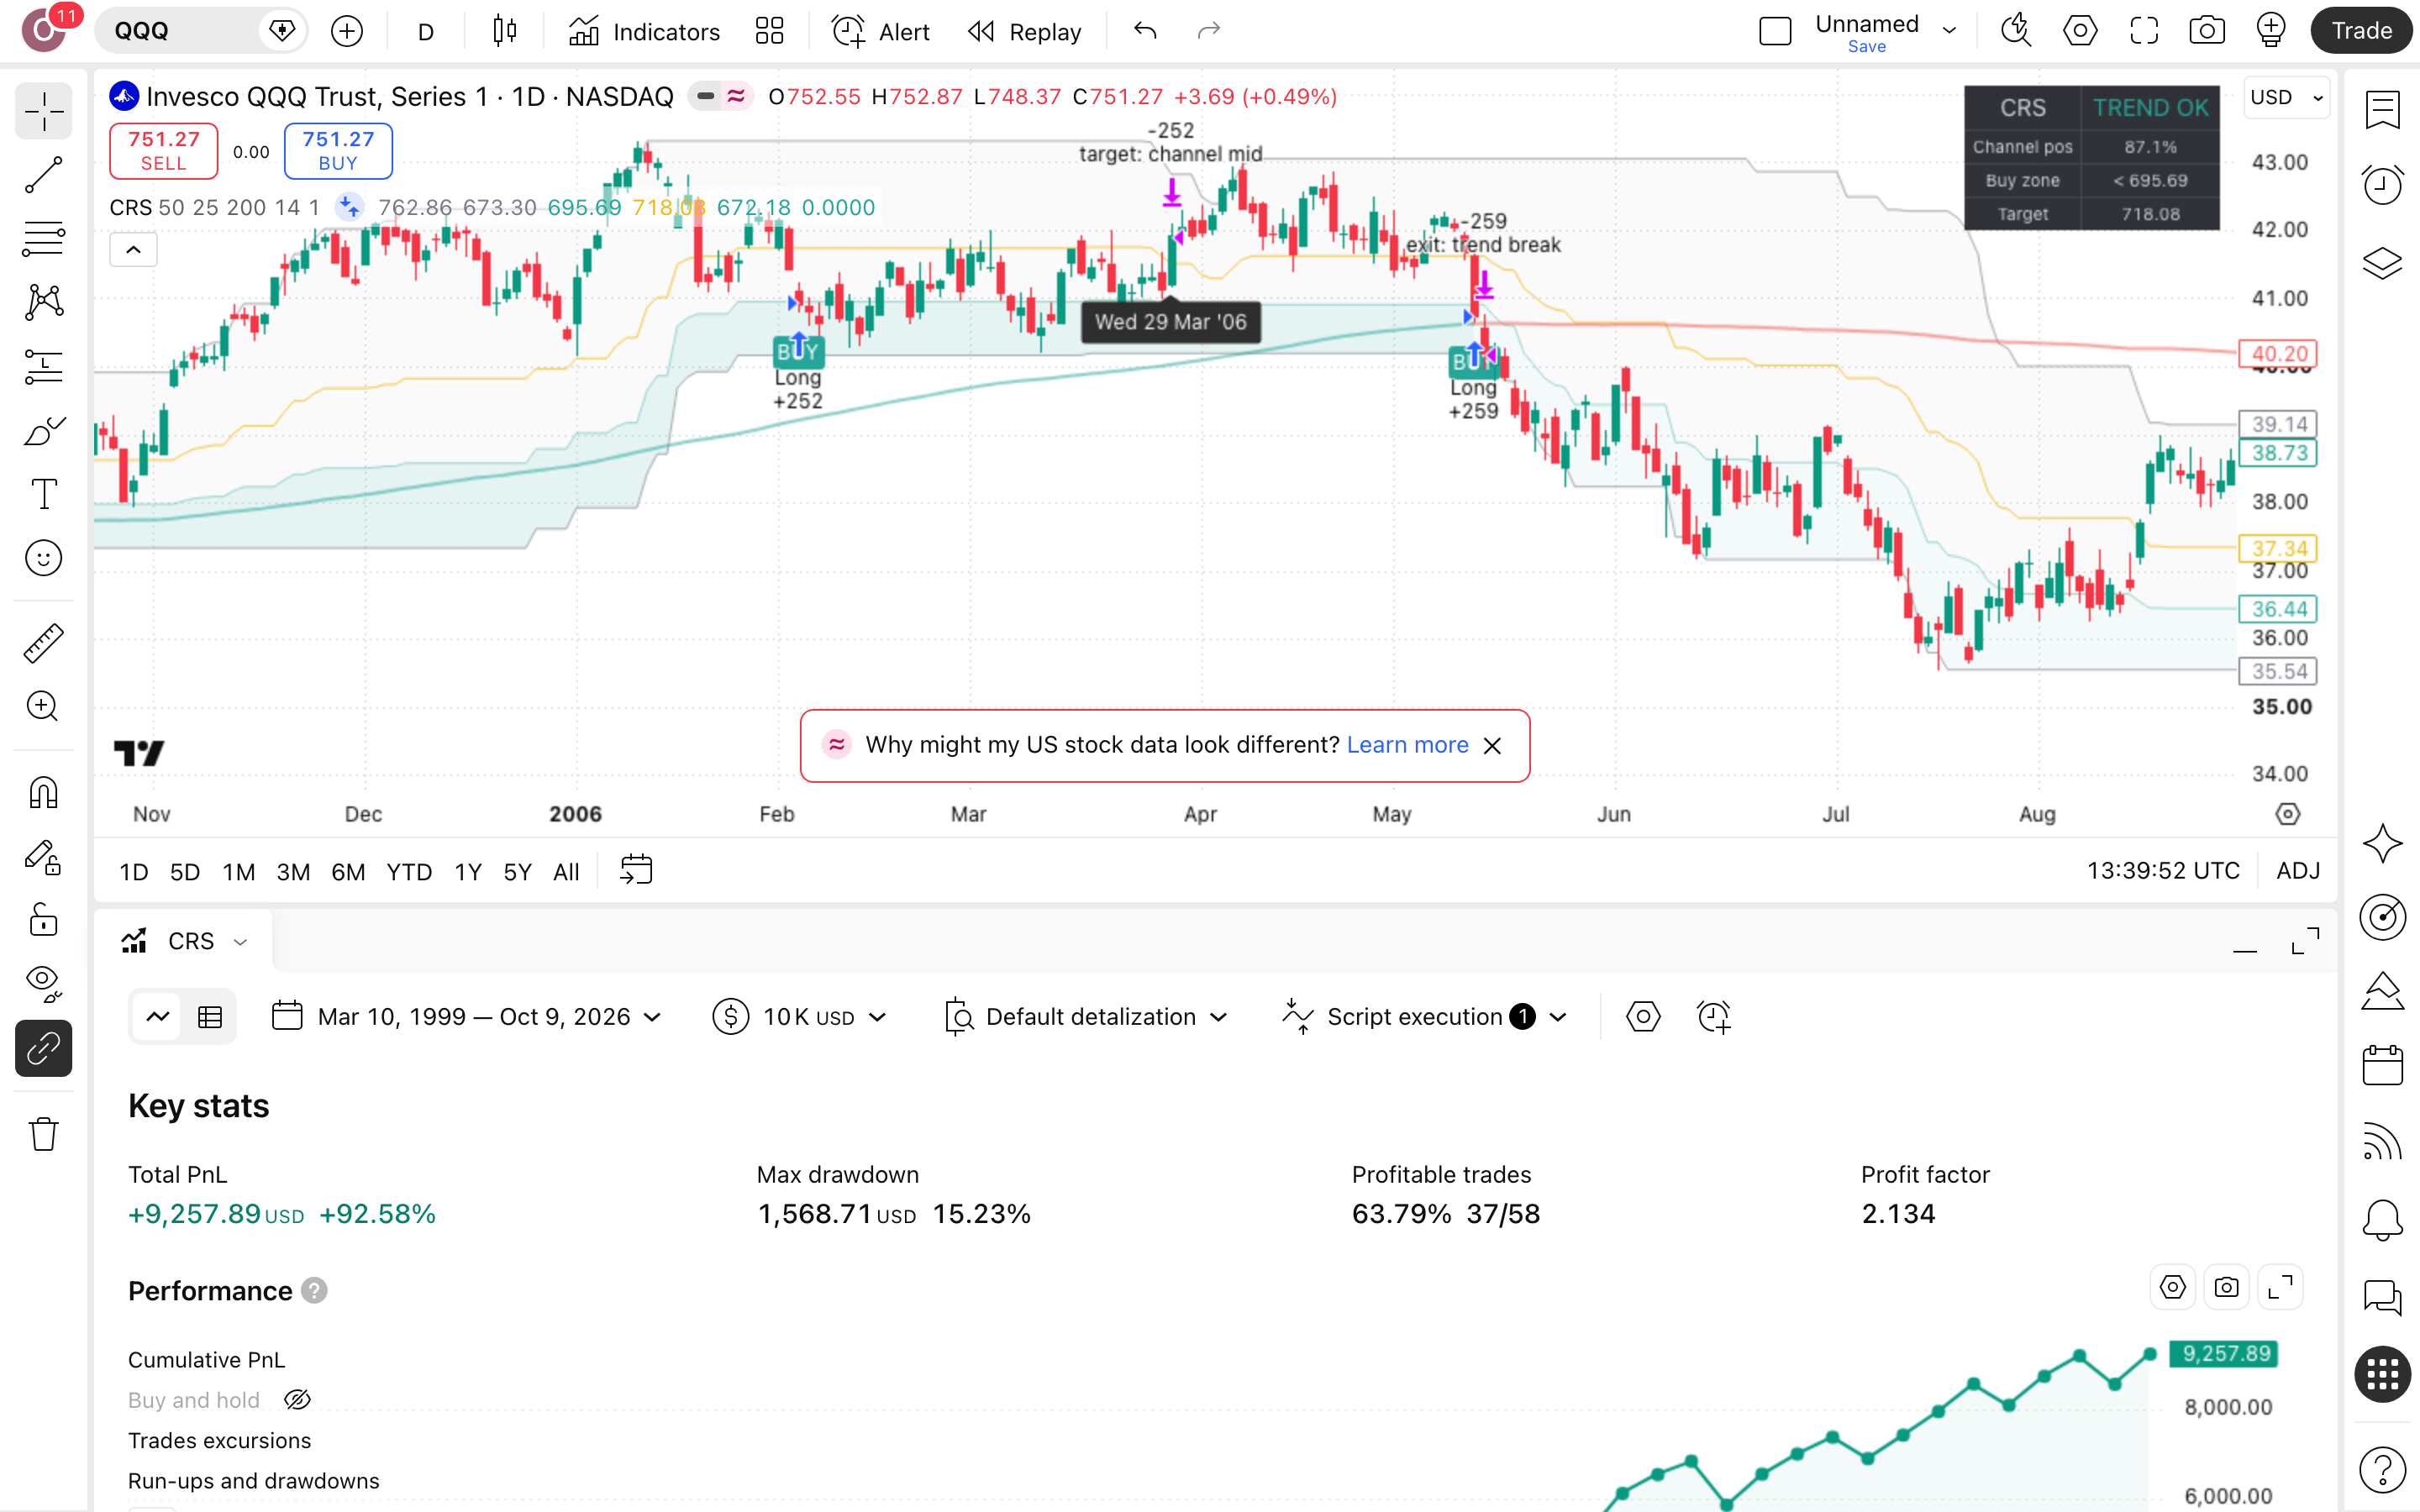Open the go to date calendar
2420x1512 pixels.
tap(636, 870)
